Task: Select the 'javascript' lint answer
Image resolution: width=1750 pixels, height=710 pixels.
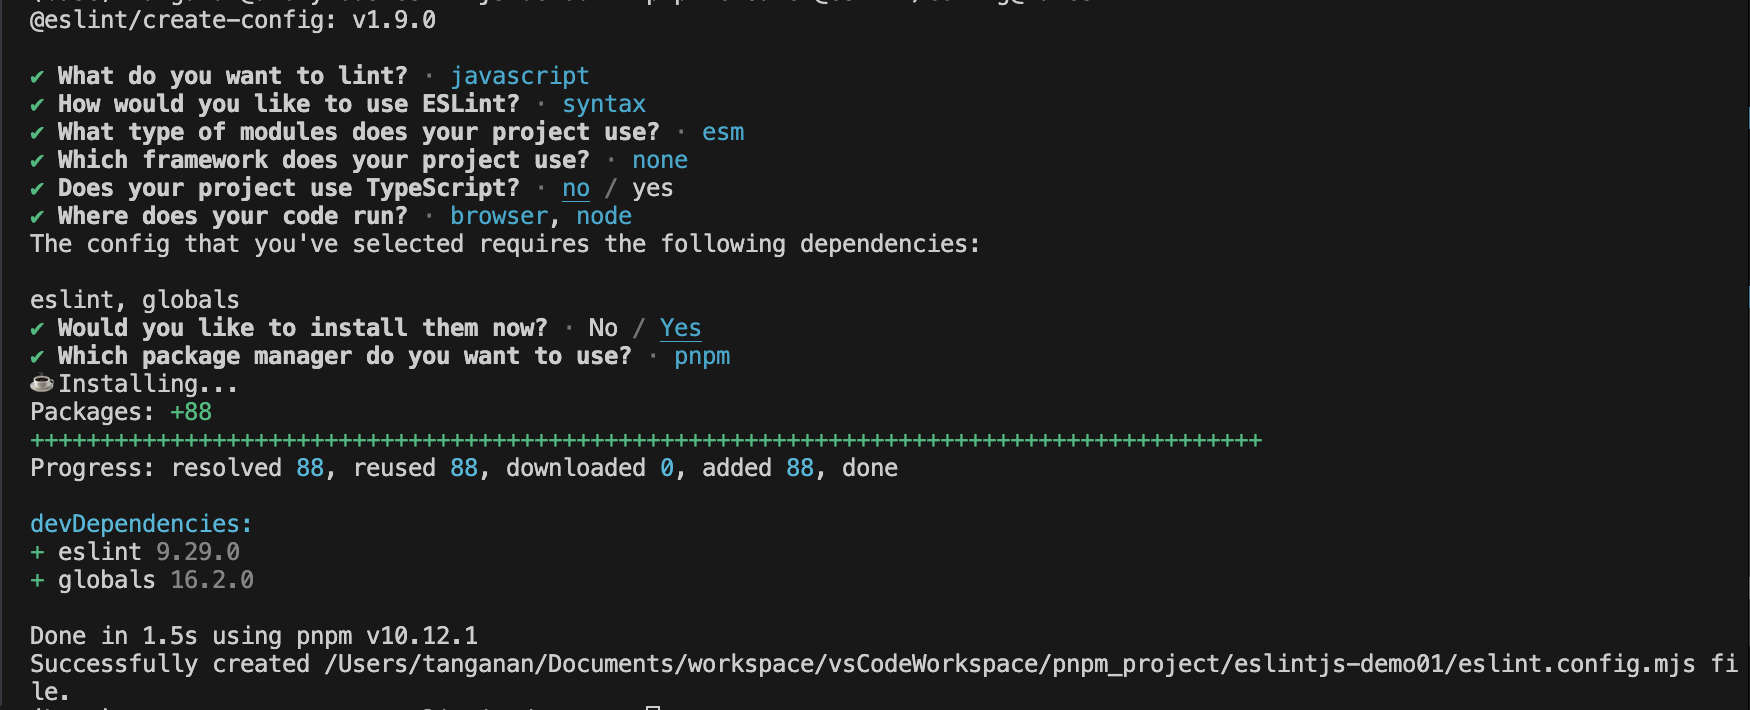Action: (x=519, y=76)
